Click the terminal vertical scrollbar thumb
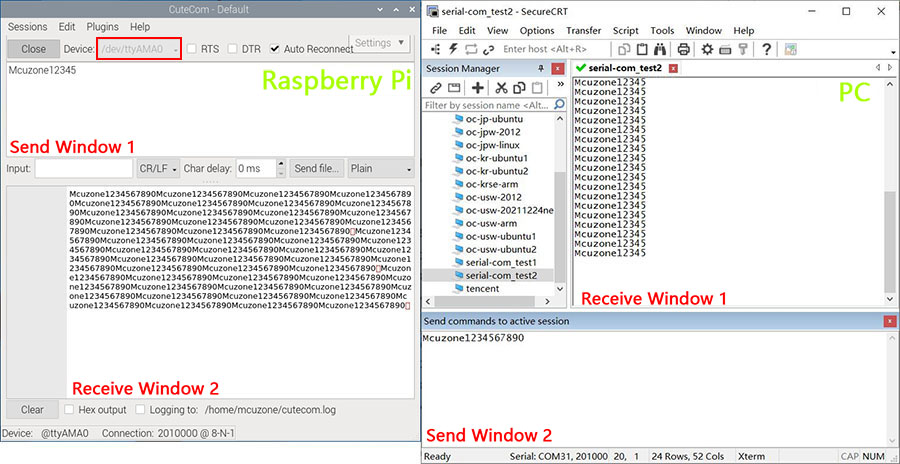 [x=890, y=243]
